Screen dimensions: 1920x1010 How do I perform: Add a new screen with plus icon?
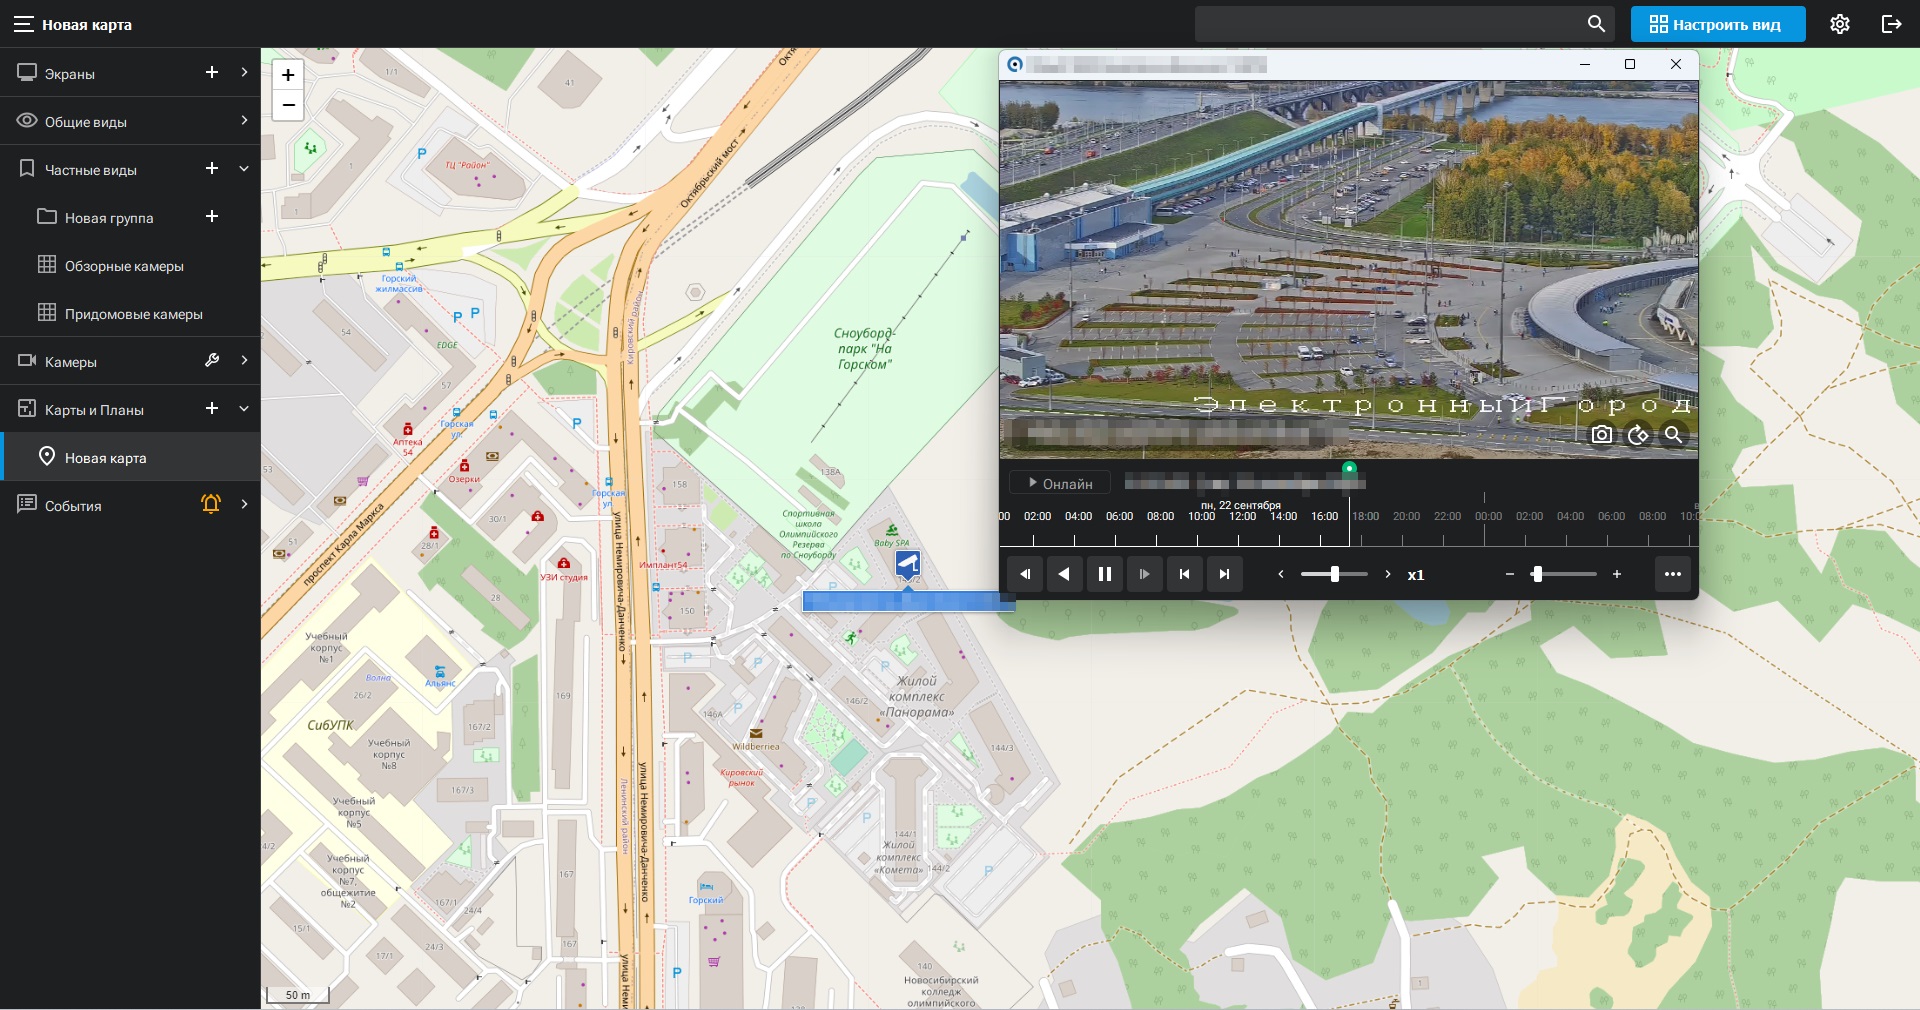pyautogui.click(x=212, y=73)
